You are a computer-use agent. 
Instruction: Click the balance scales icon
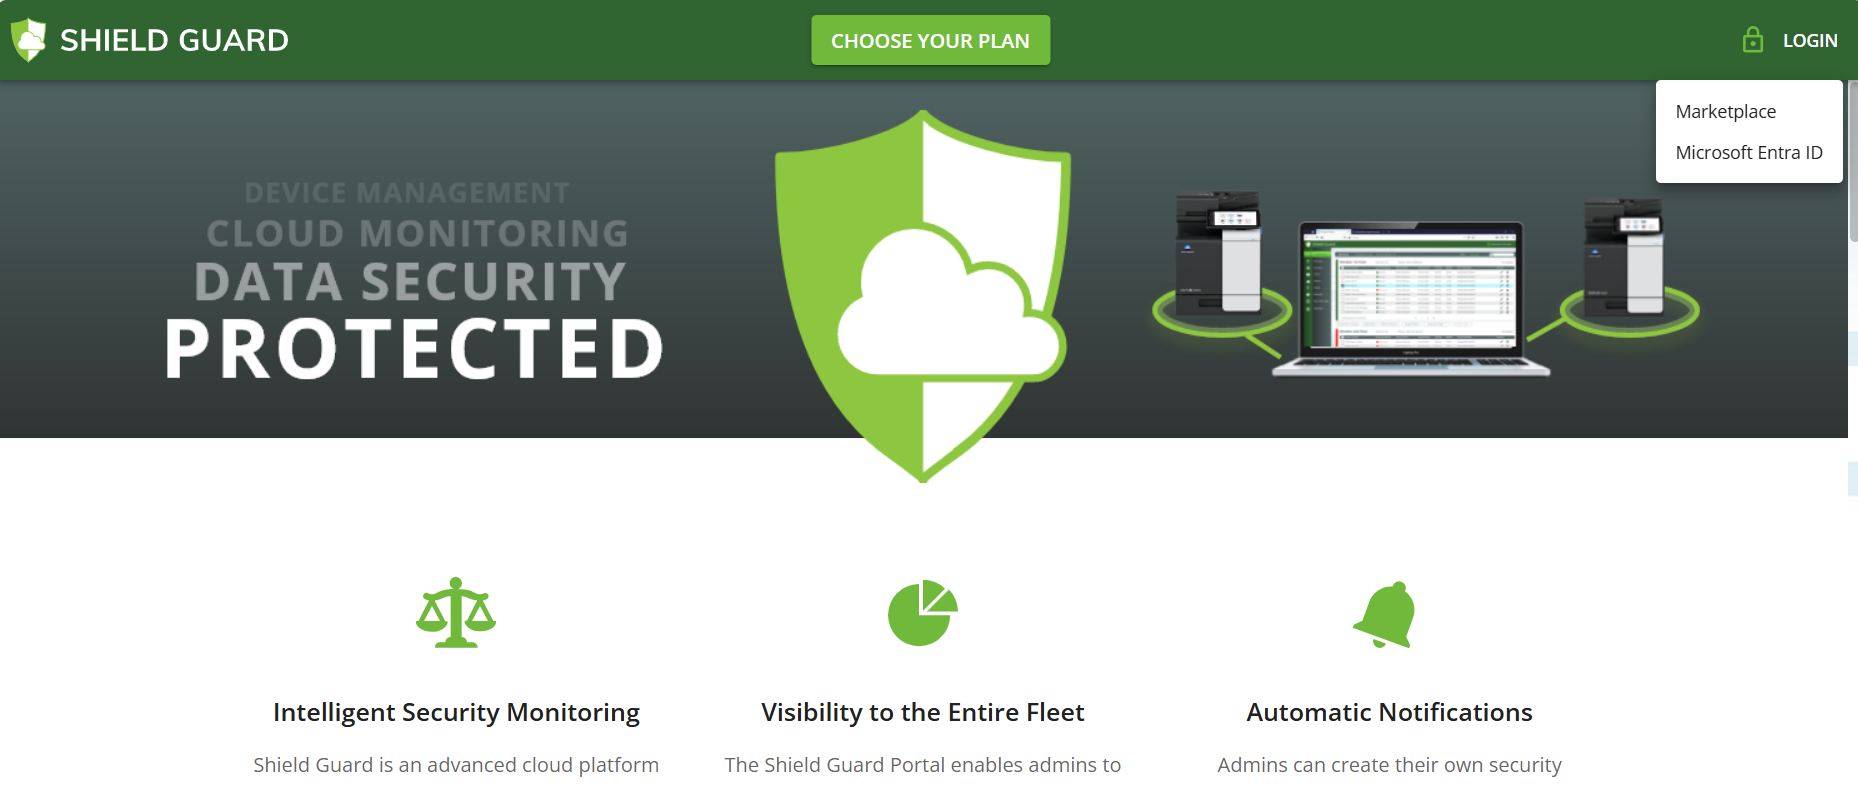tap(456, 613)
